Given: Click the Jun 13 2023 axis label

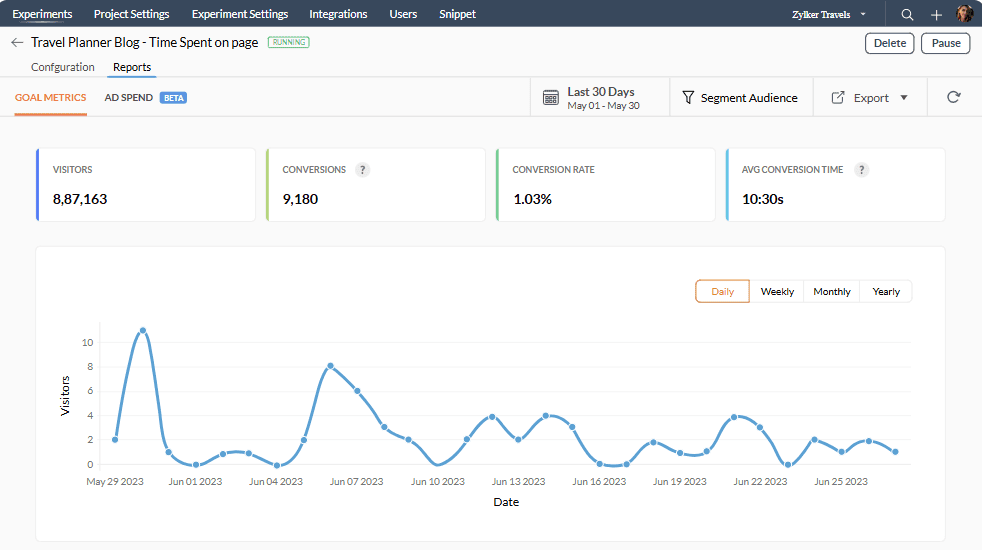Looking at the screenshot, I should (x=518, y=482).
